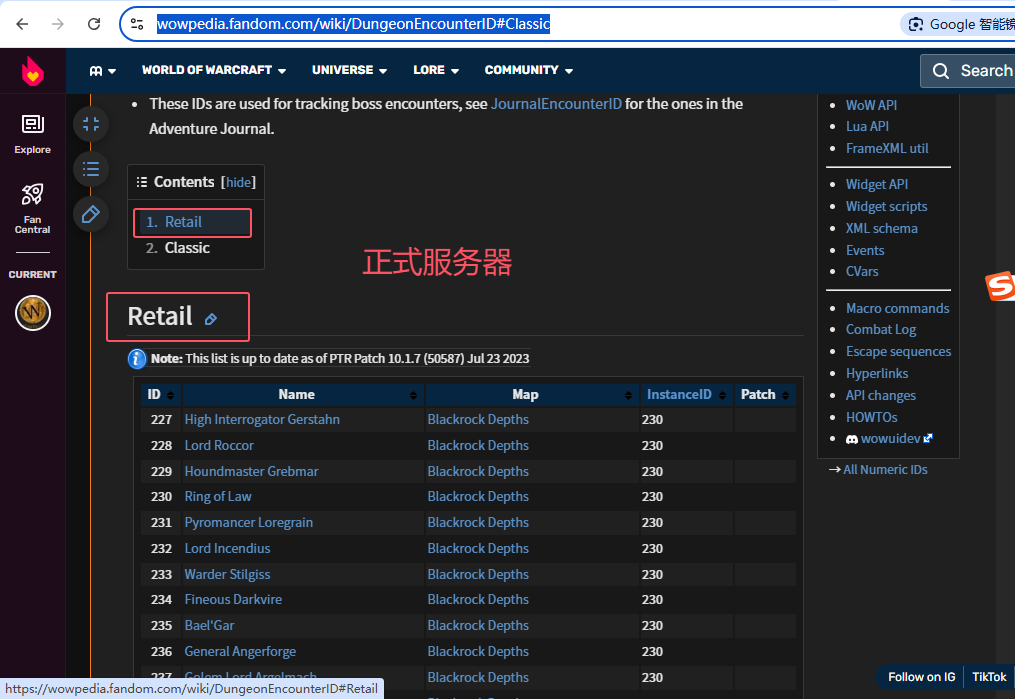Open Ring of Law link
Screen dimensions: 1015x699
(218, 496)
